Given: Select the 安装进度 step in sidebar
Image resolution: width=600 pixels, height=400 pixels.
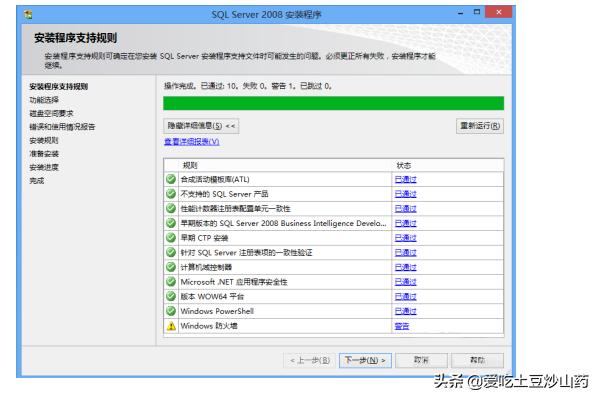Looking at the screenshot, I should coord(44,167).
